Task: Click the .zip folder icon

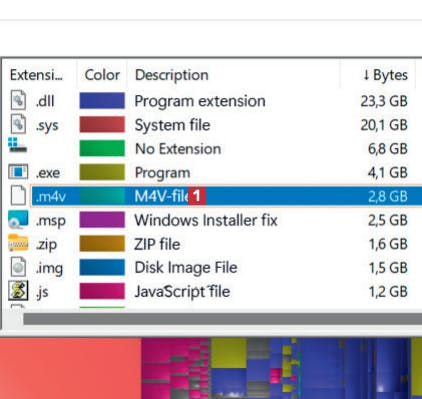Action: point(18,243)
